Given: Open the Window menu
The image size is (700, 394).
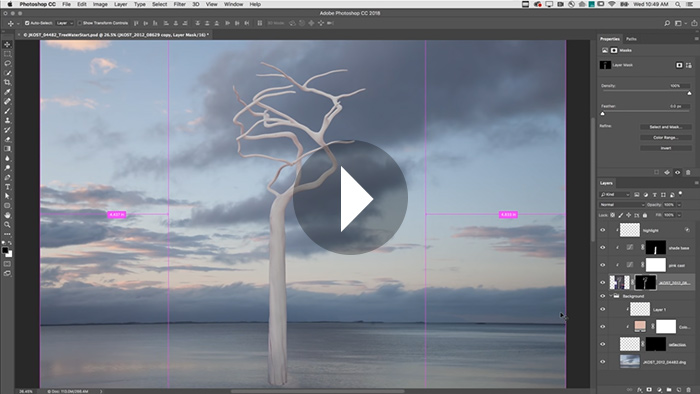Looking at the screenshot, I should 233,4.
